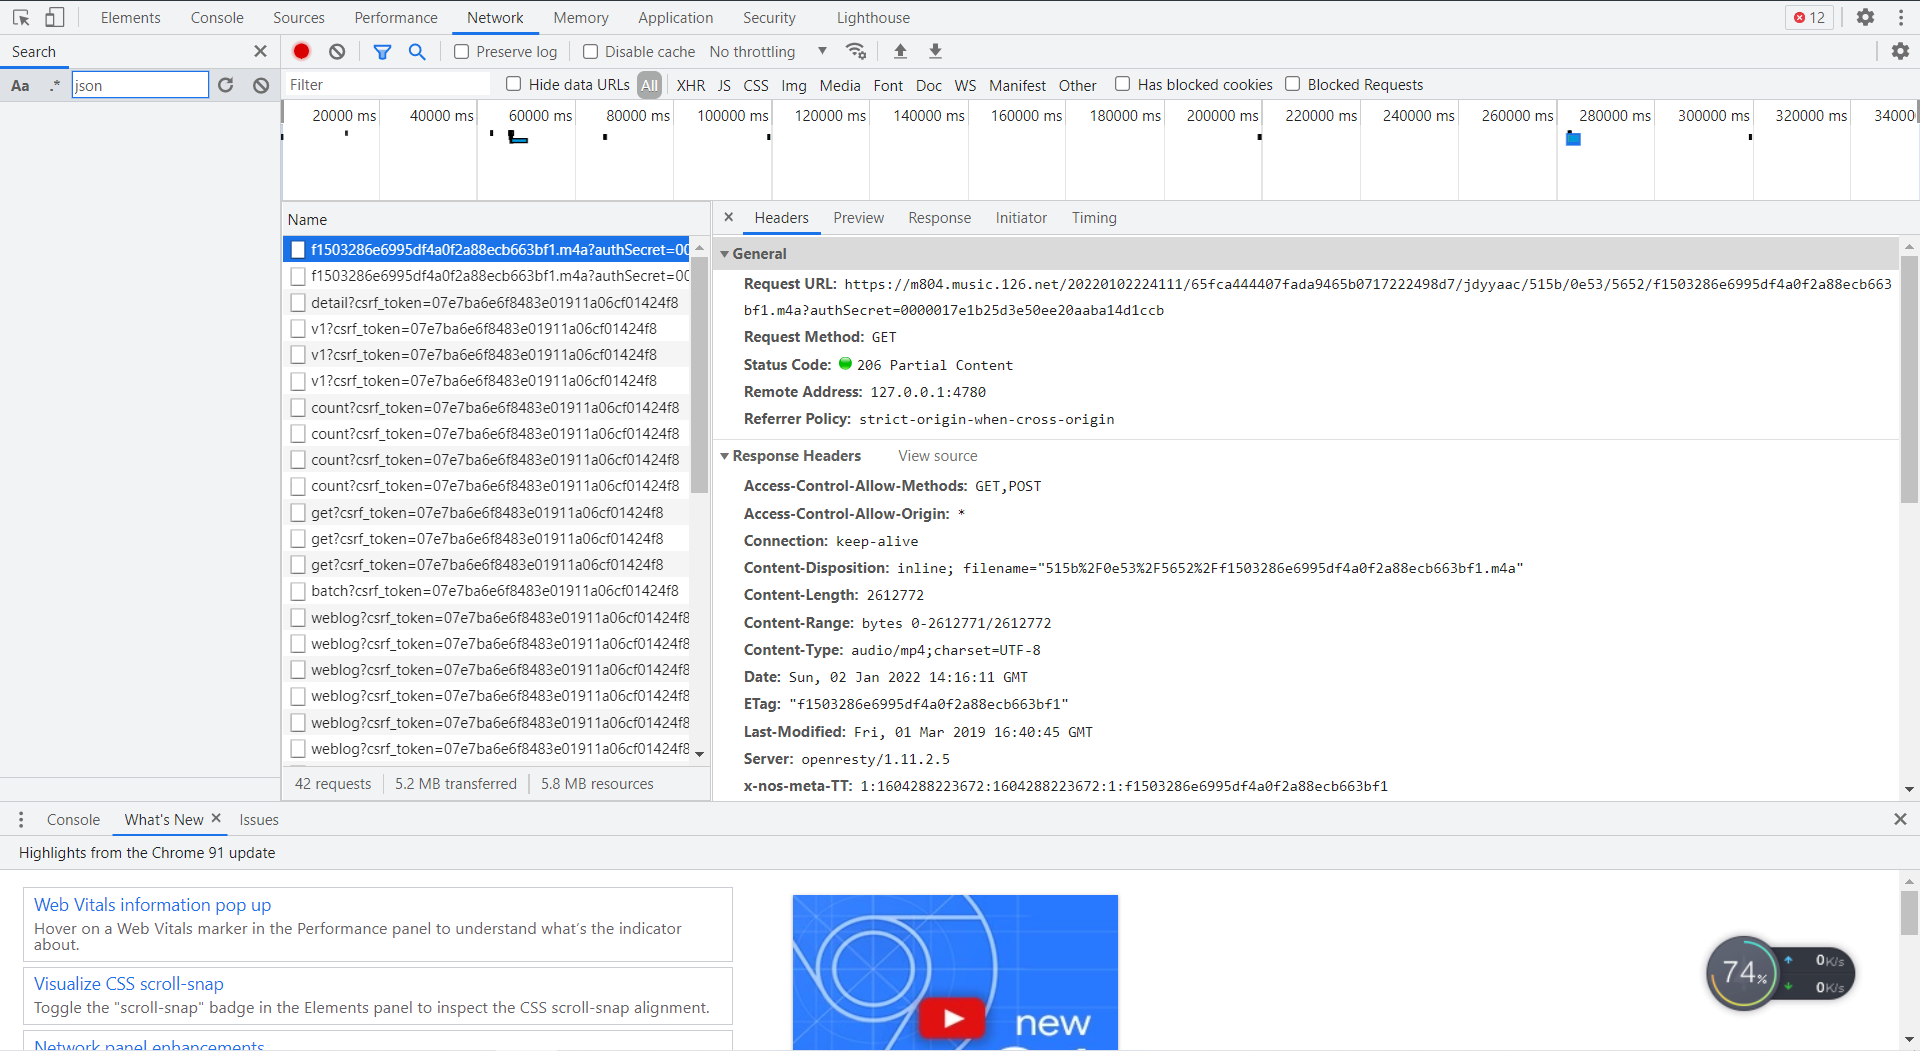Screen dimensions: 1920x1051
Task: Click the Name column header
Action: click(x=495, y=220)
